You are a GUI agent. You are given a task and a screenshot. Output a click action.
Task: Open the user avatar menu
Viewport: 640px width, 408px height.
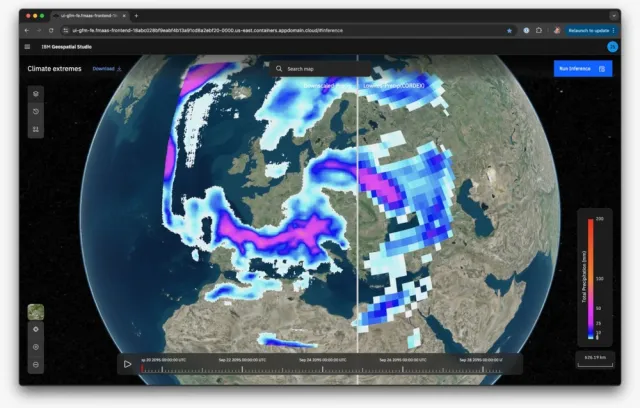tap(612, 47)
